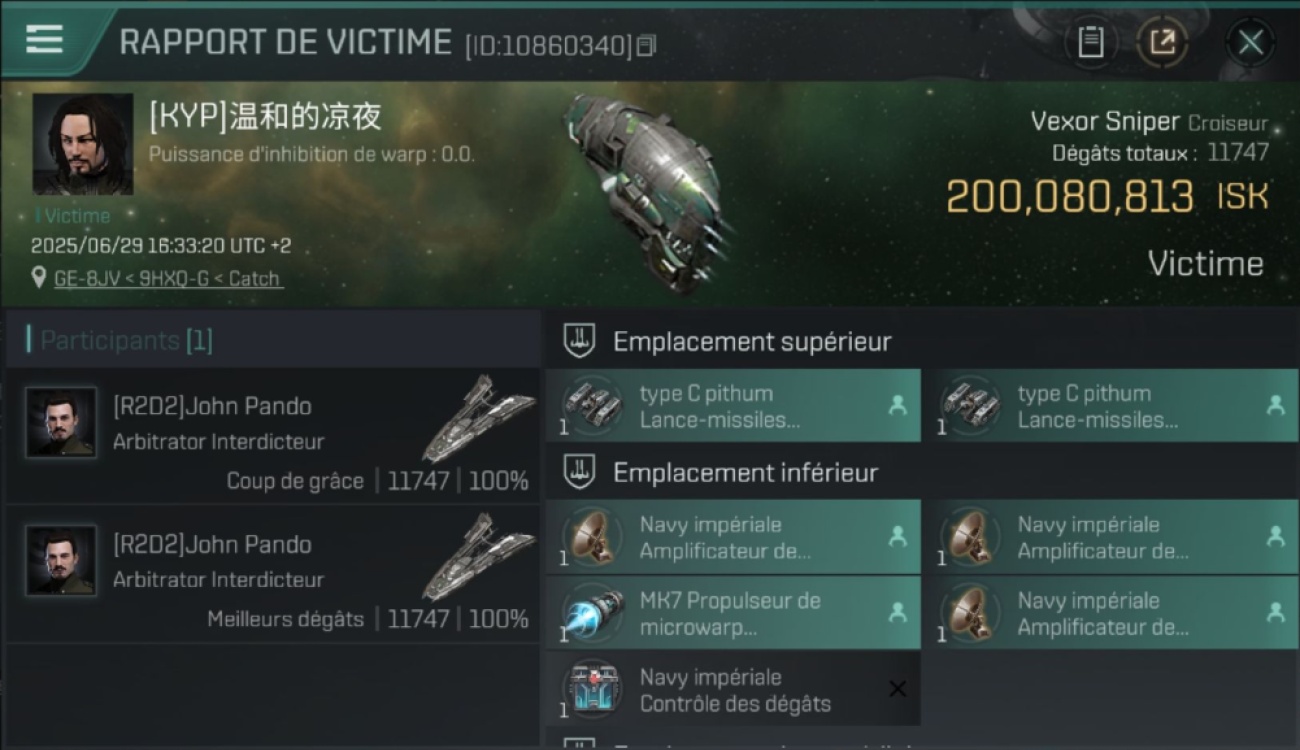This screenshot has height=750, width=1300.
Task: Close the victim report window
Action: (x=1250, y=42)
